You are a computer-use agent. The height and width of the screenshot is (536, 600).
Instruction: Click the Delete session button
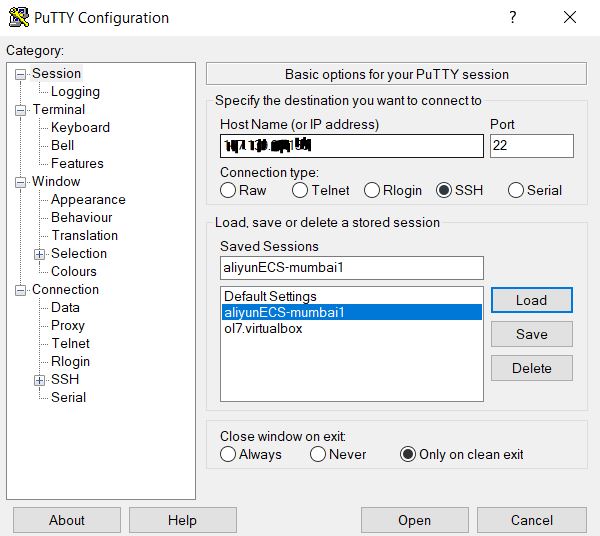coord(532,368)
